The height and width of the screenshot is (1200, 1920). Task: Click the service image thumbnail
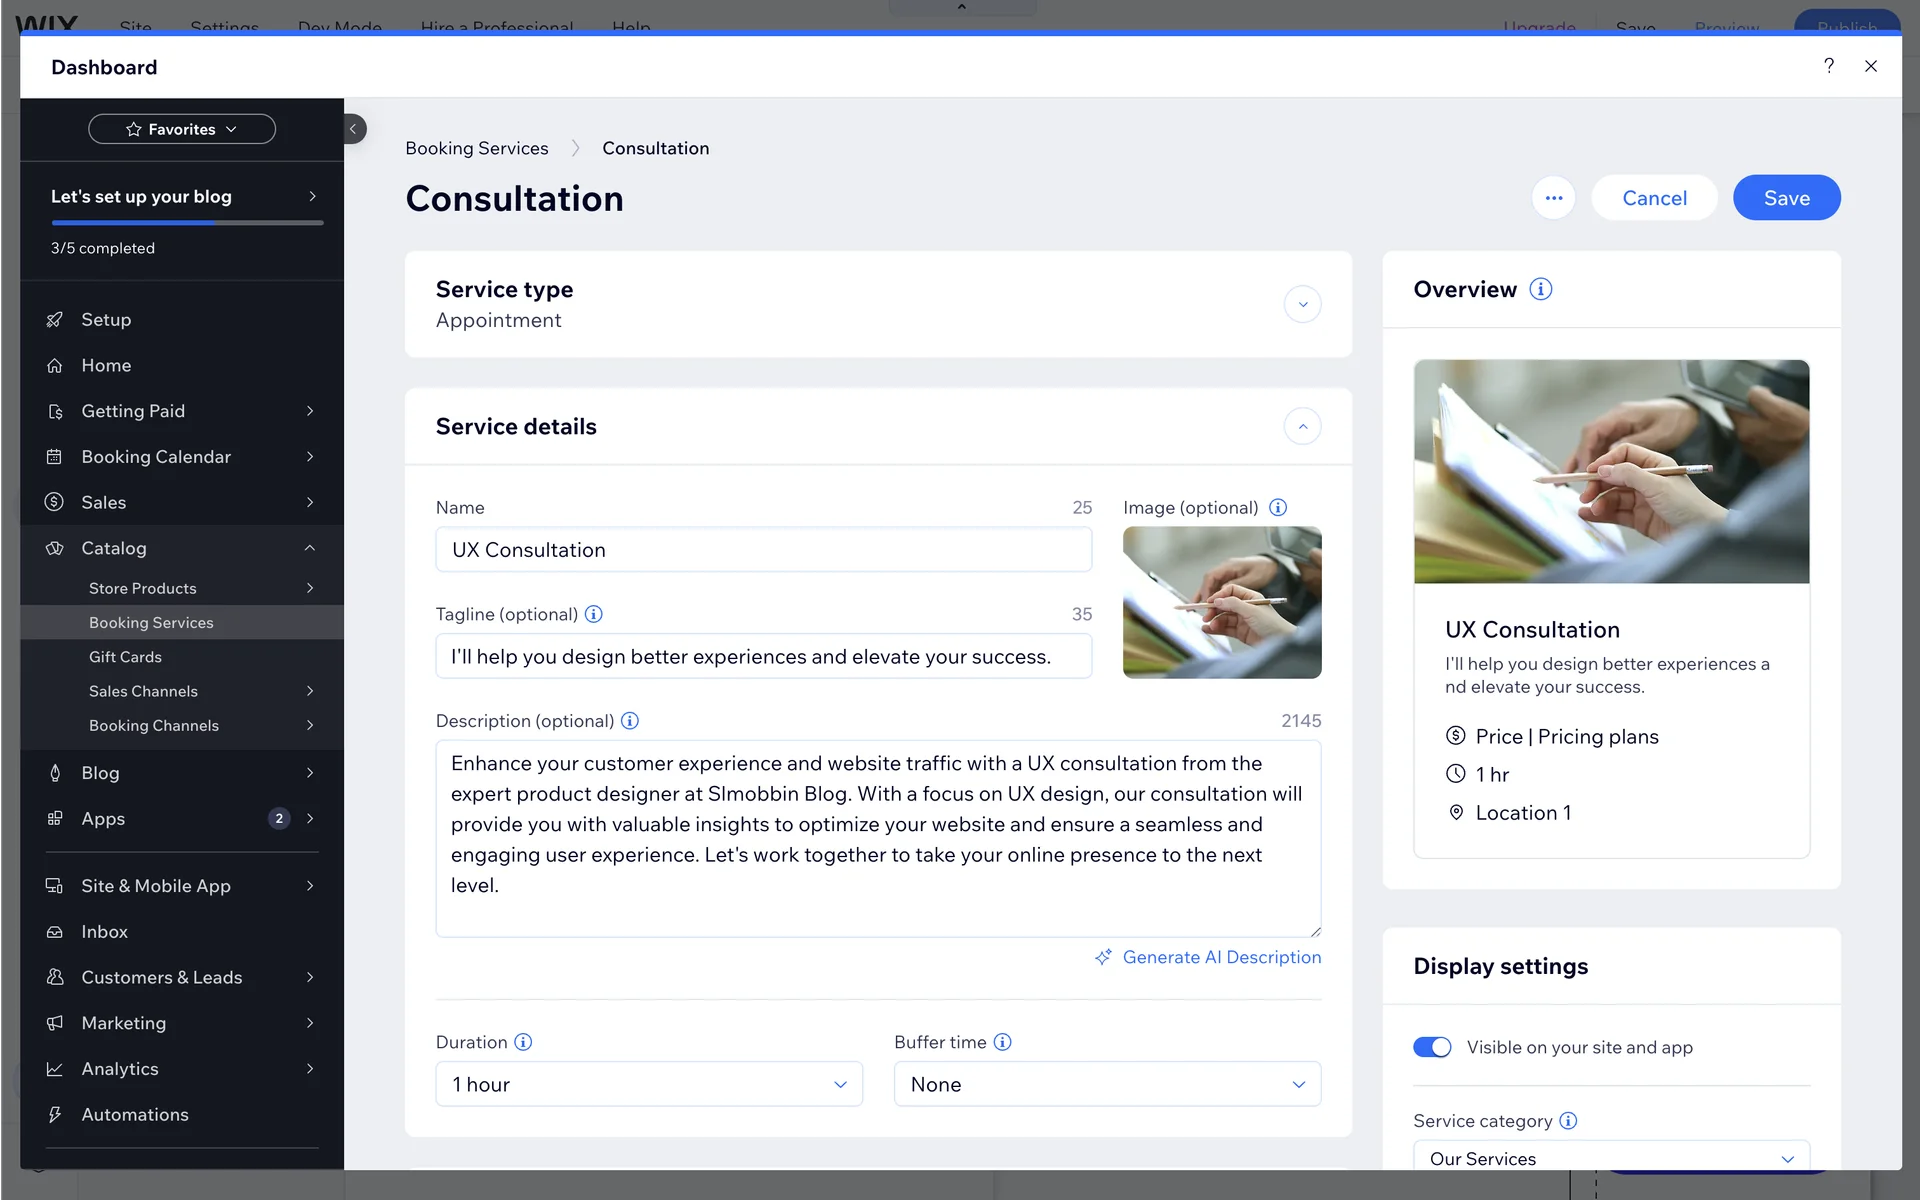[x=1221, y=602]
